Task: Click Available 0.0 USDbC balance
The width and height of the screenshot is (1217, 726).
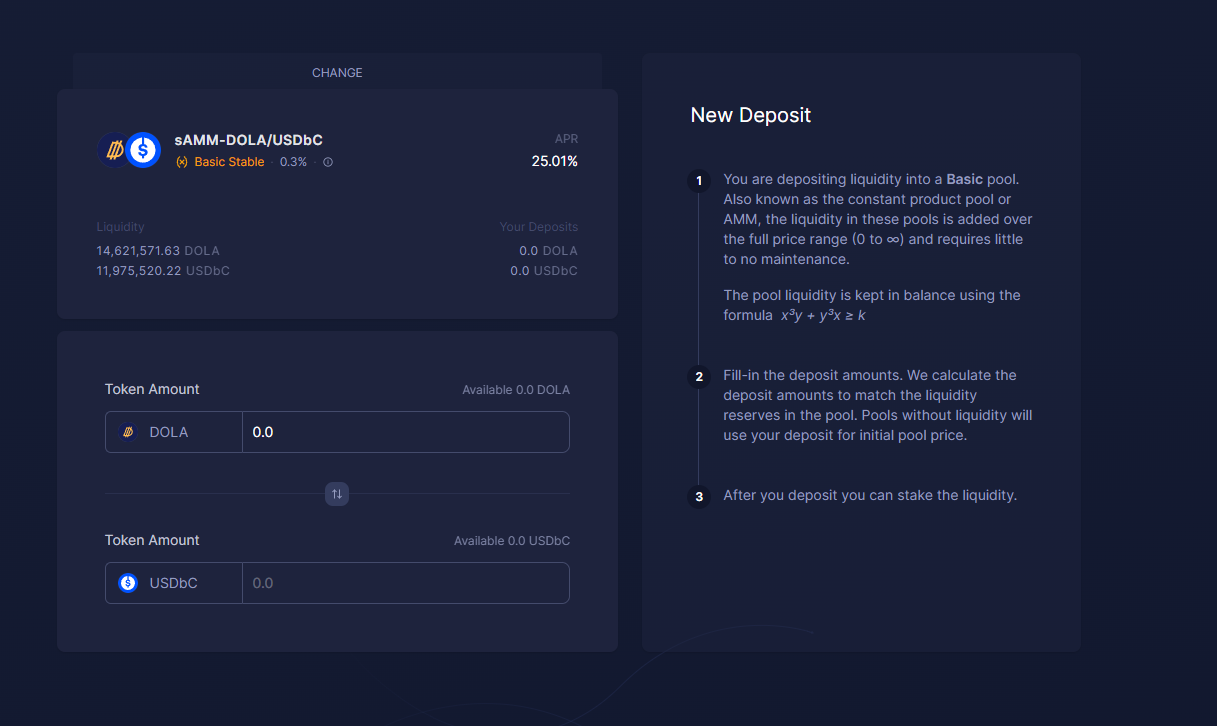Action: (x=512, y=541)
